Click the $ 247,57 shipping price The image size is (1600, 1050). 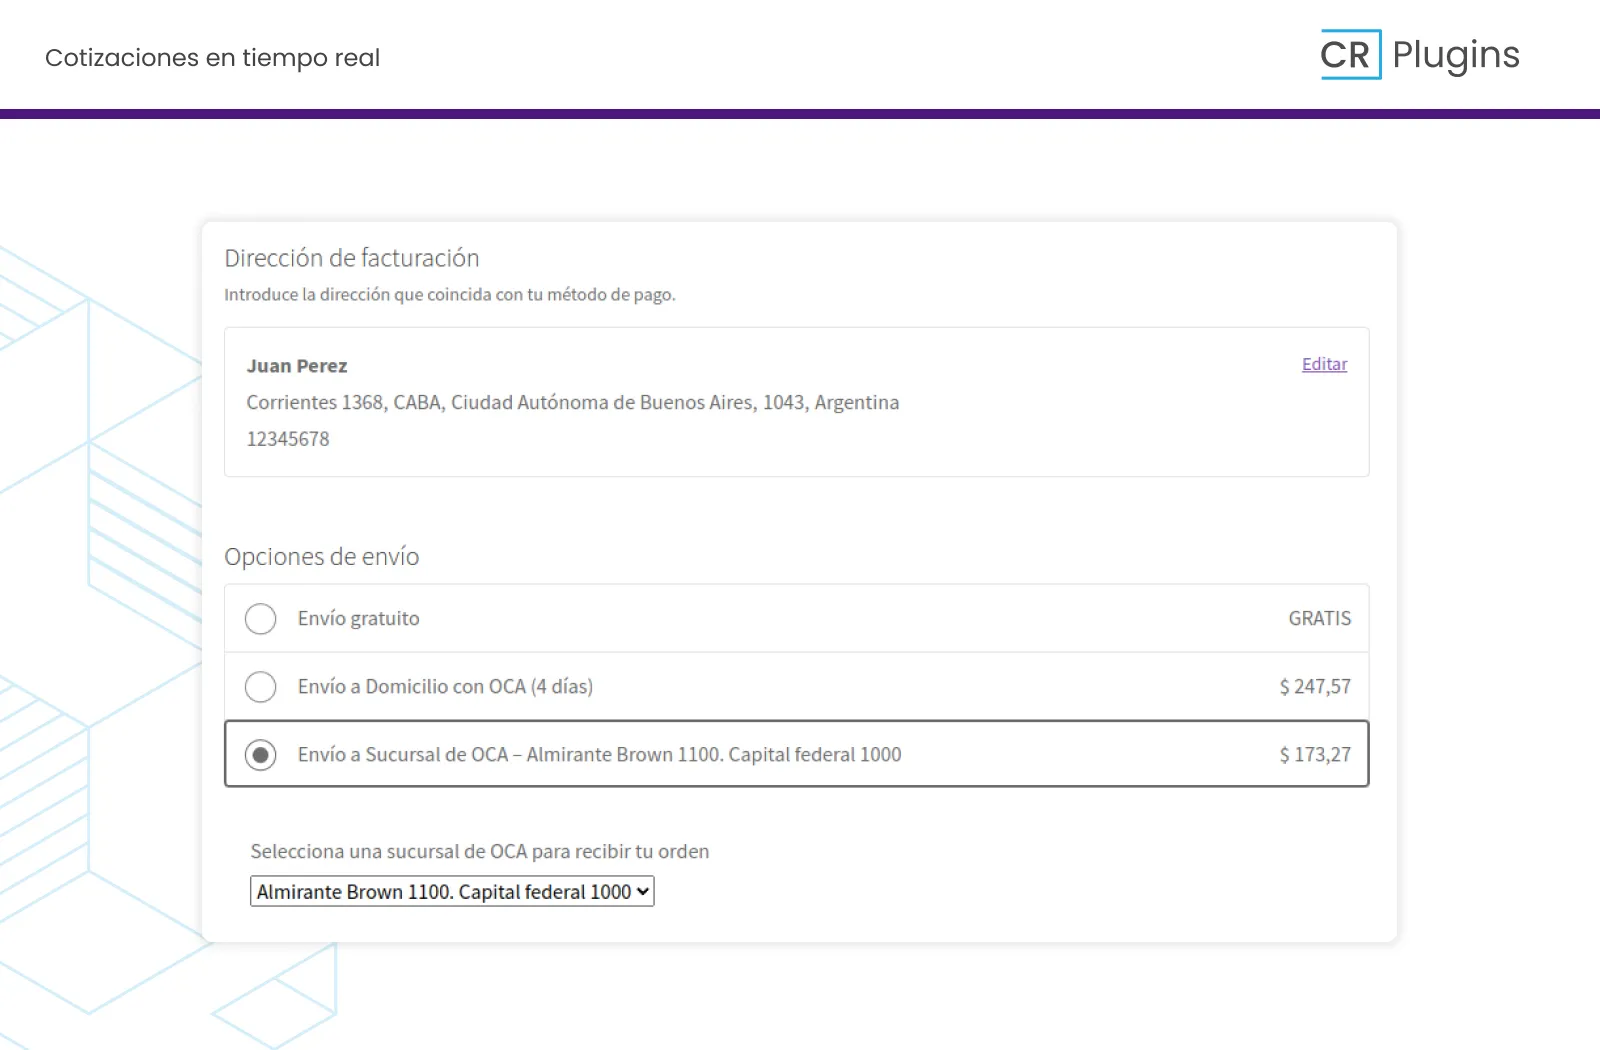pos(1314,687)
